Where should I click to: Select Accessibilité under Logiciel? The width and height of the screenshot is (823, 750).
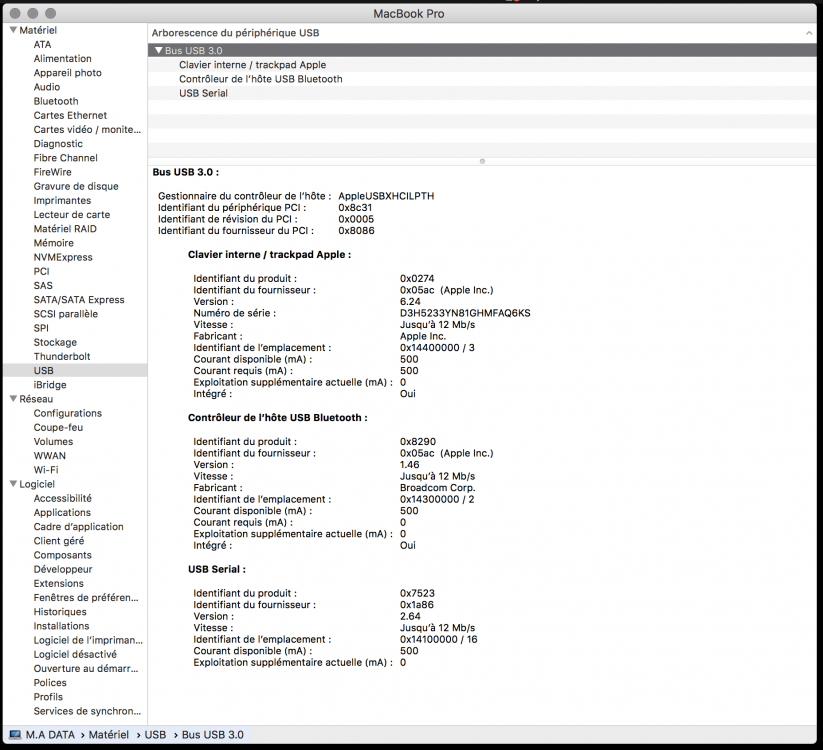(x=62, y=498)
